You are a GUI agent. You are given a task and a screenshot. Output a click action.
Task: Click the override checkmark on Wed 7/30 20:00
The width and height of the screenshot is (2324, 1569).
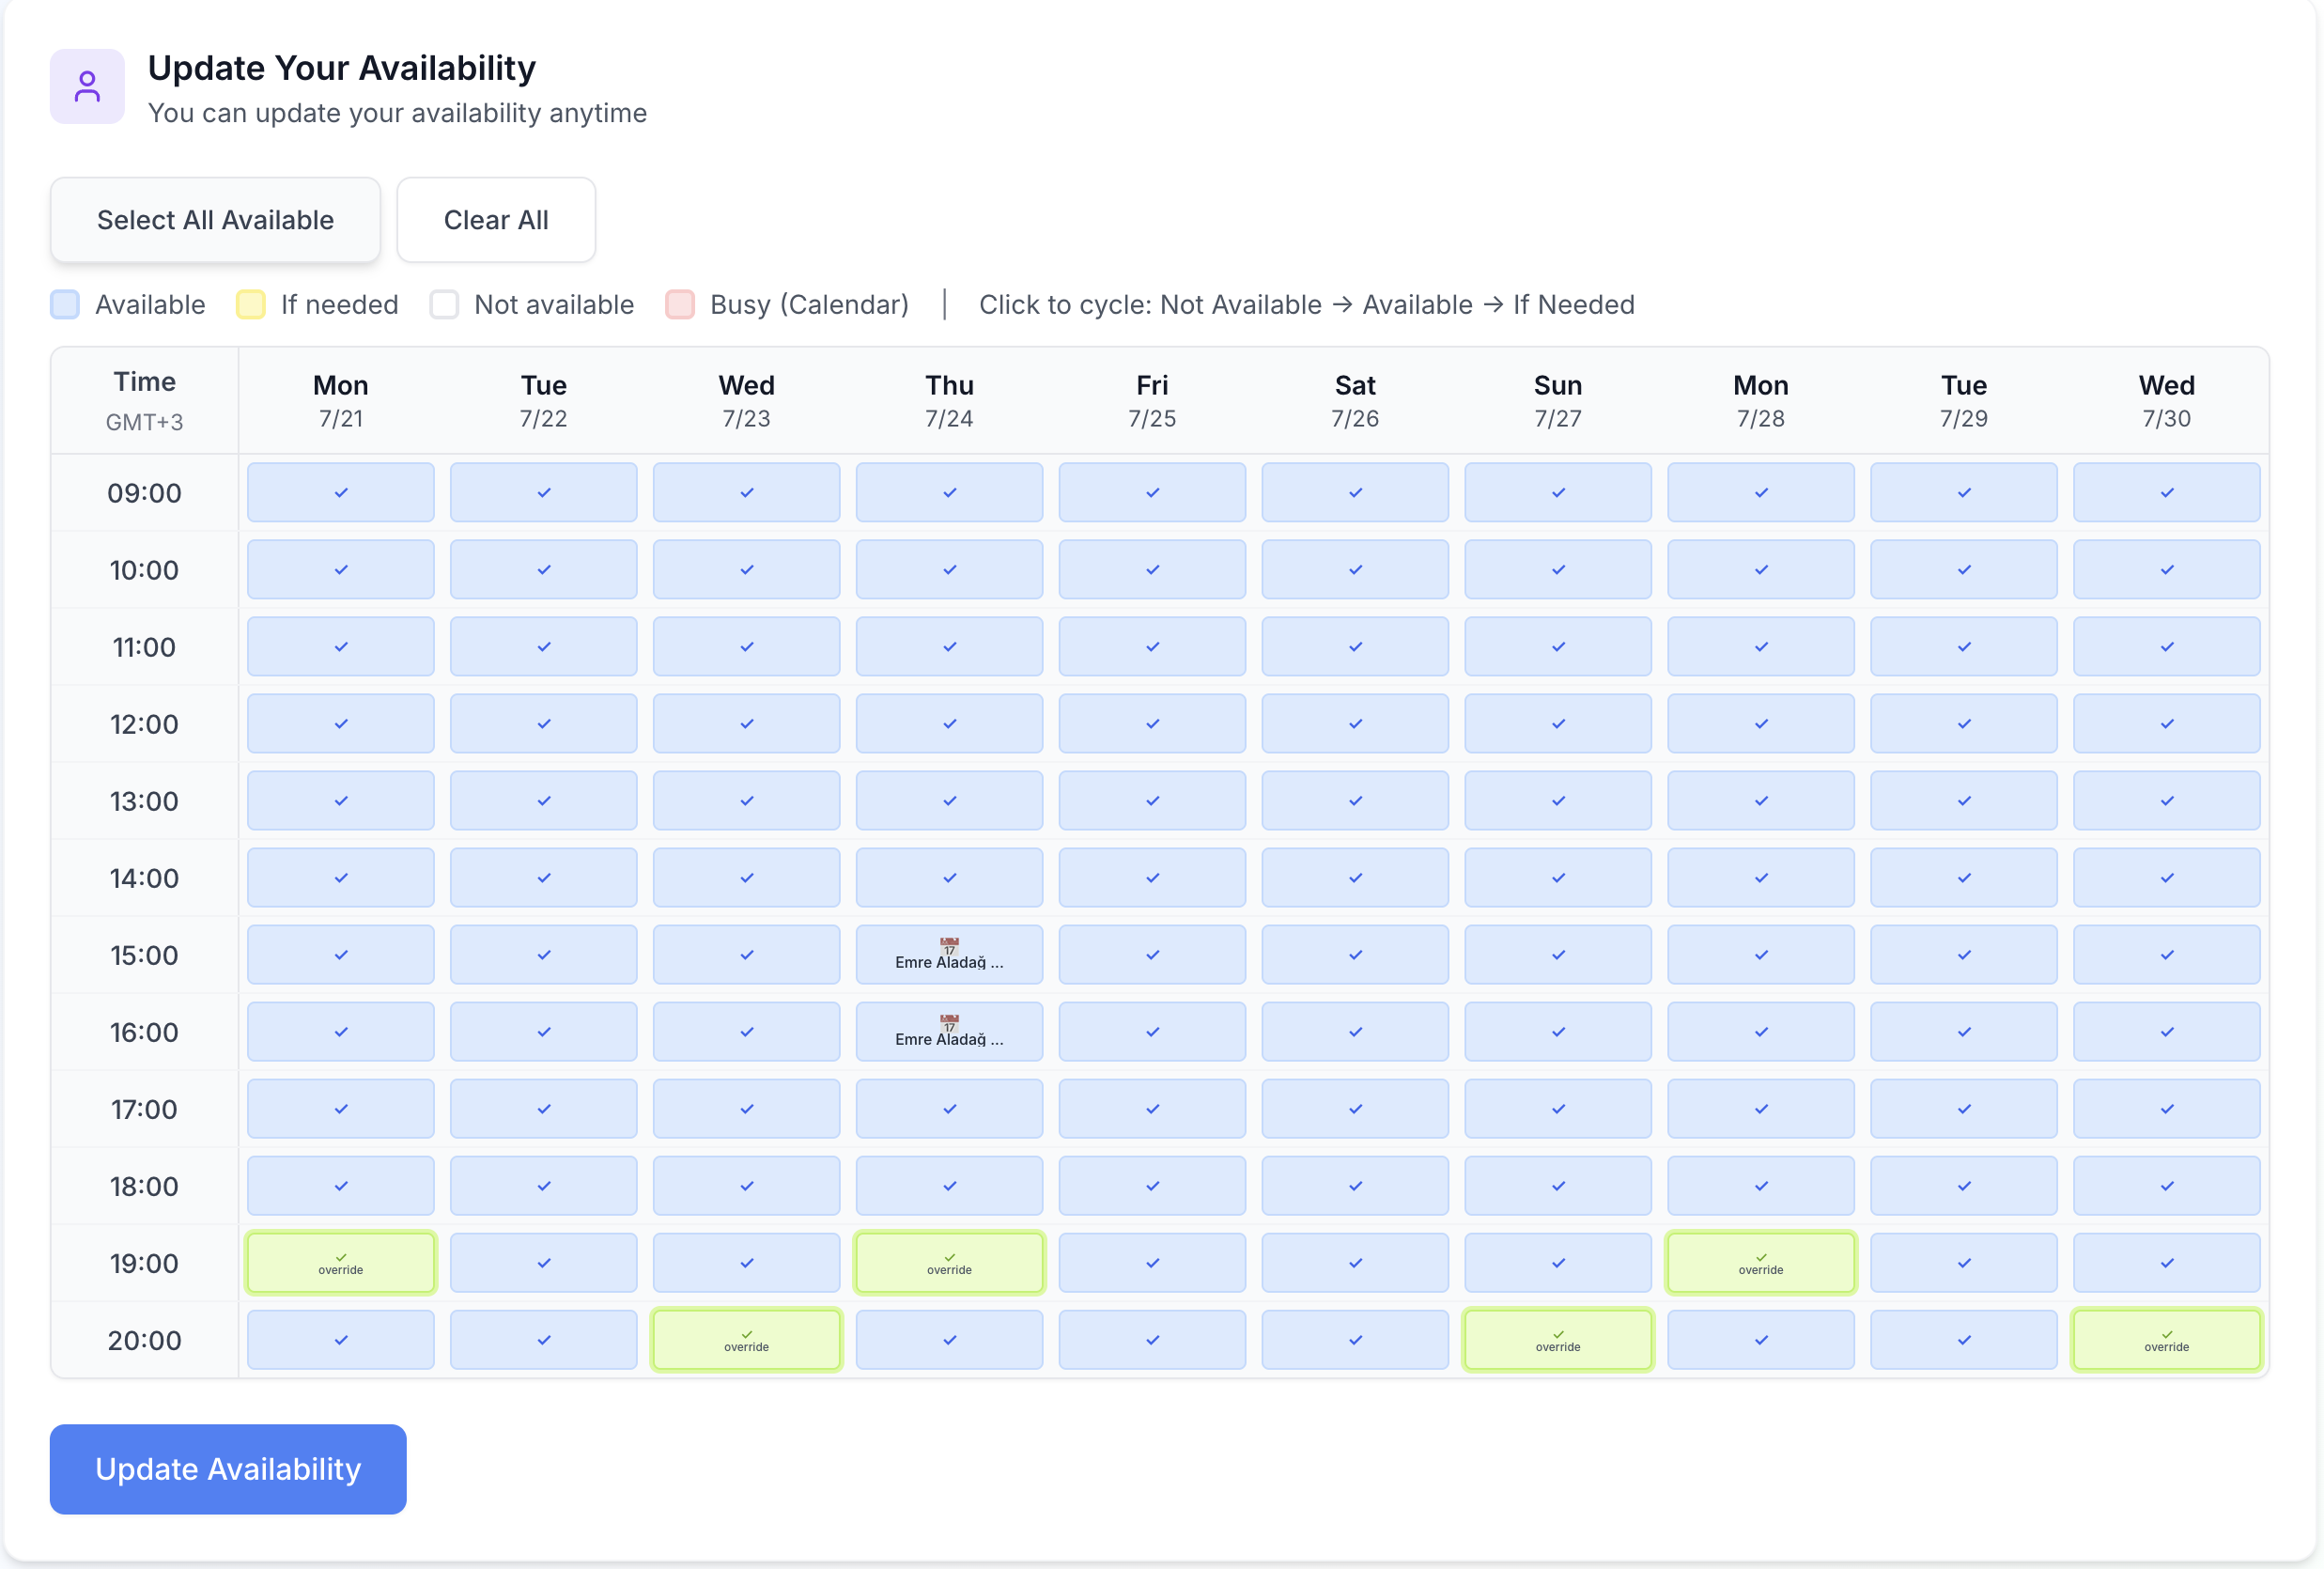[x=2166, y=1334]
